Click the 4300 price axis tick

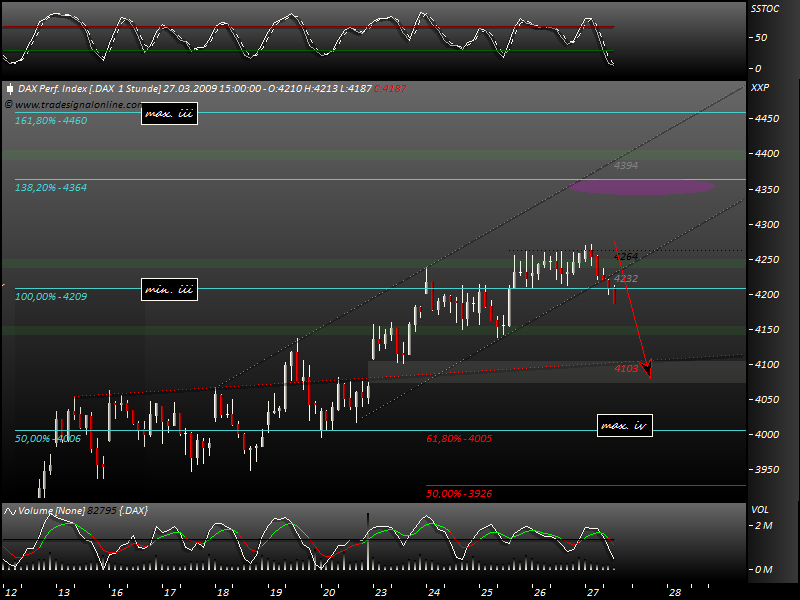(x=767, y=224)
